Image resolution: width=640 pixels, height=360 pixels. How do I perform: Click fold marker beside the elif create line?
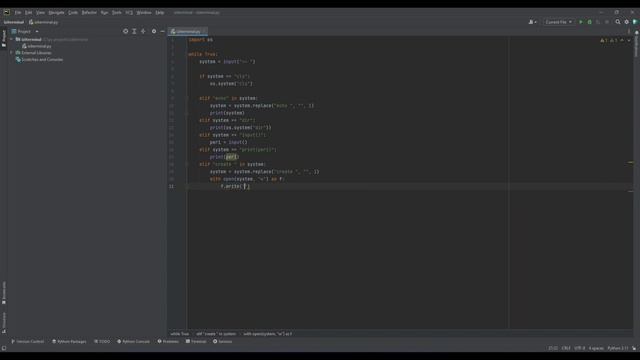pos(187,164)
